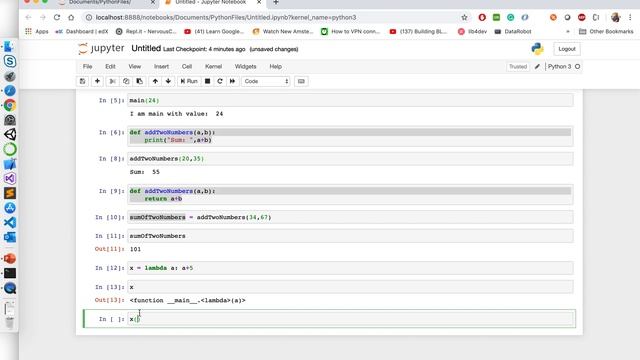Click the sumOfTwoNumbers assignment cell In [10]

point(350,217)
